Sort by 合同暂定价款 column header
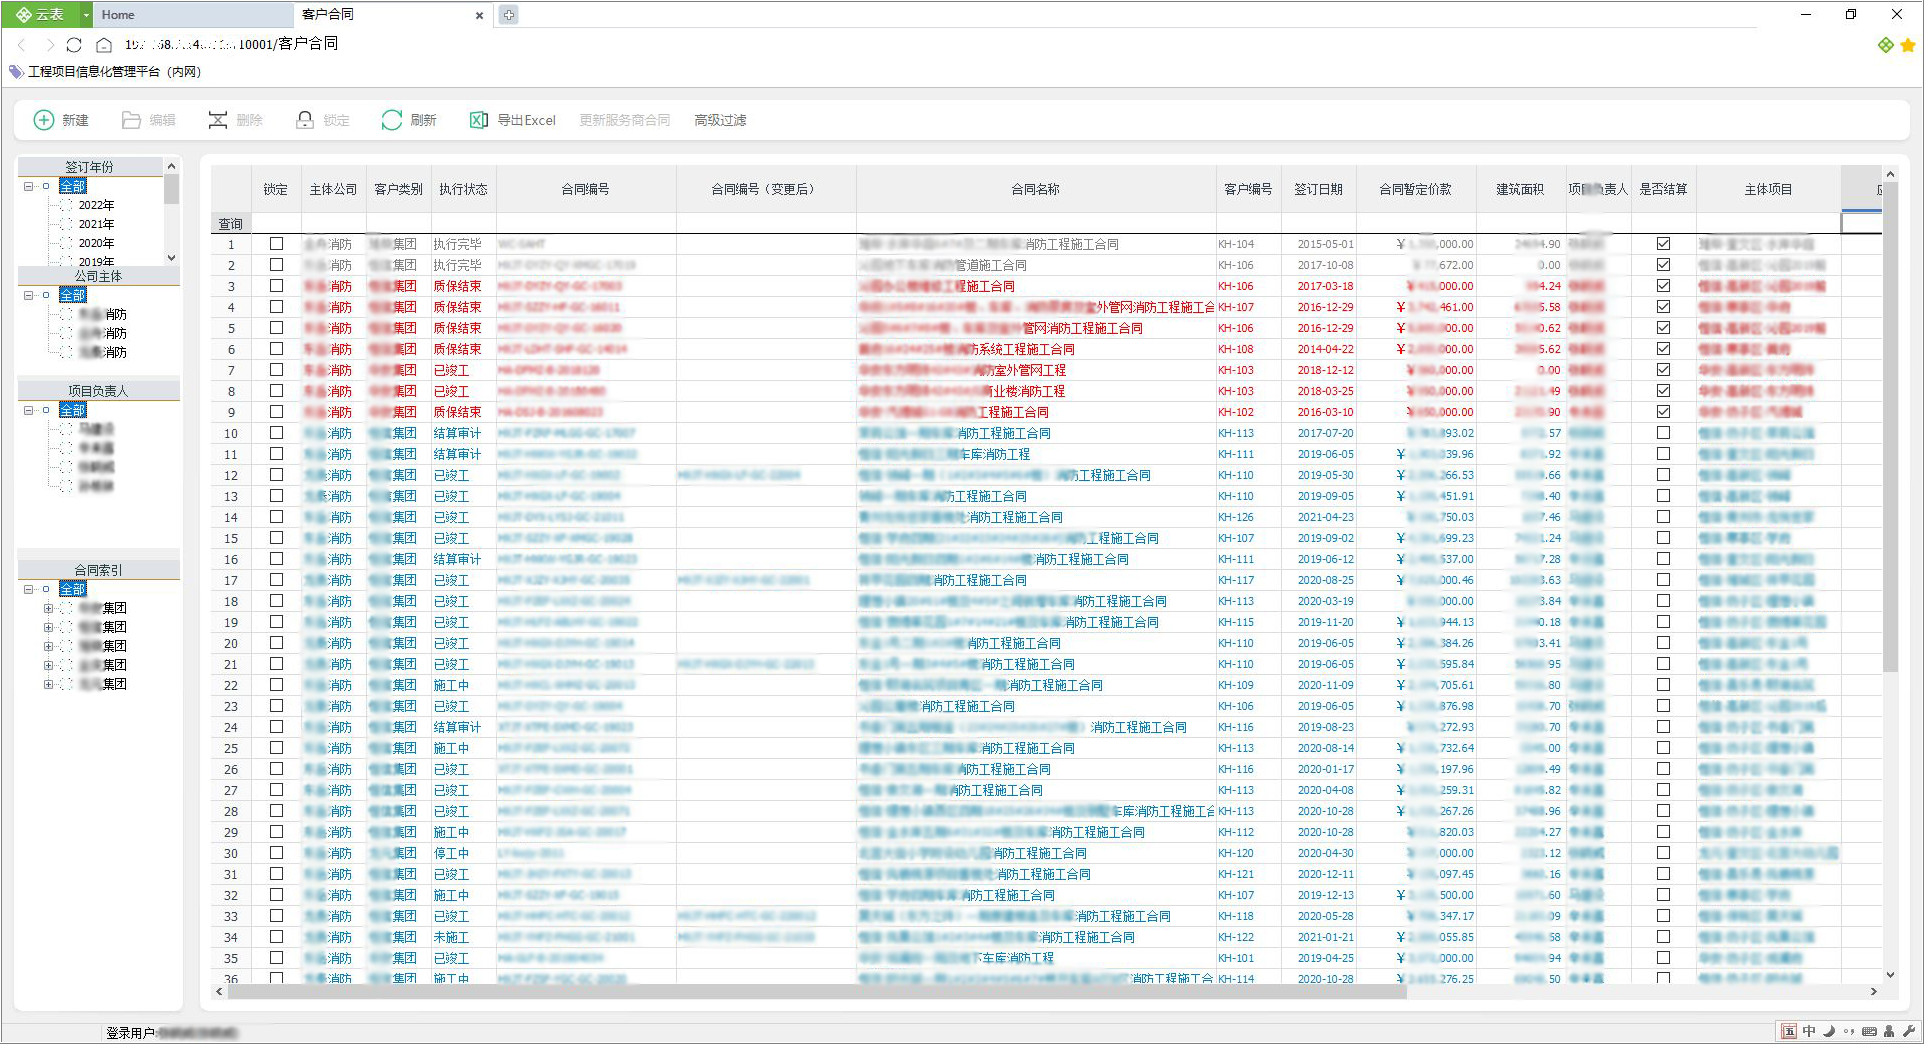 (1415, 189)
